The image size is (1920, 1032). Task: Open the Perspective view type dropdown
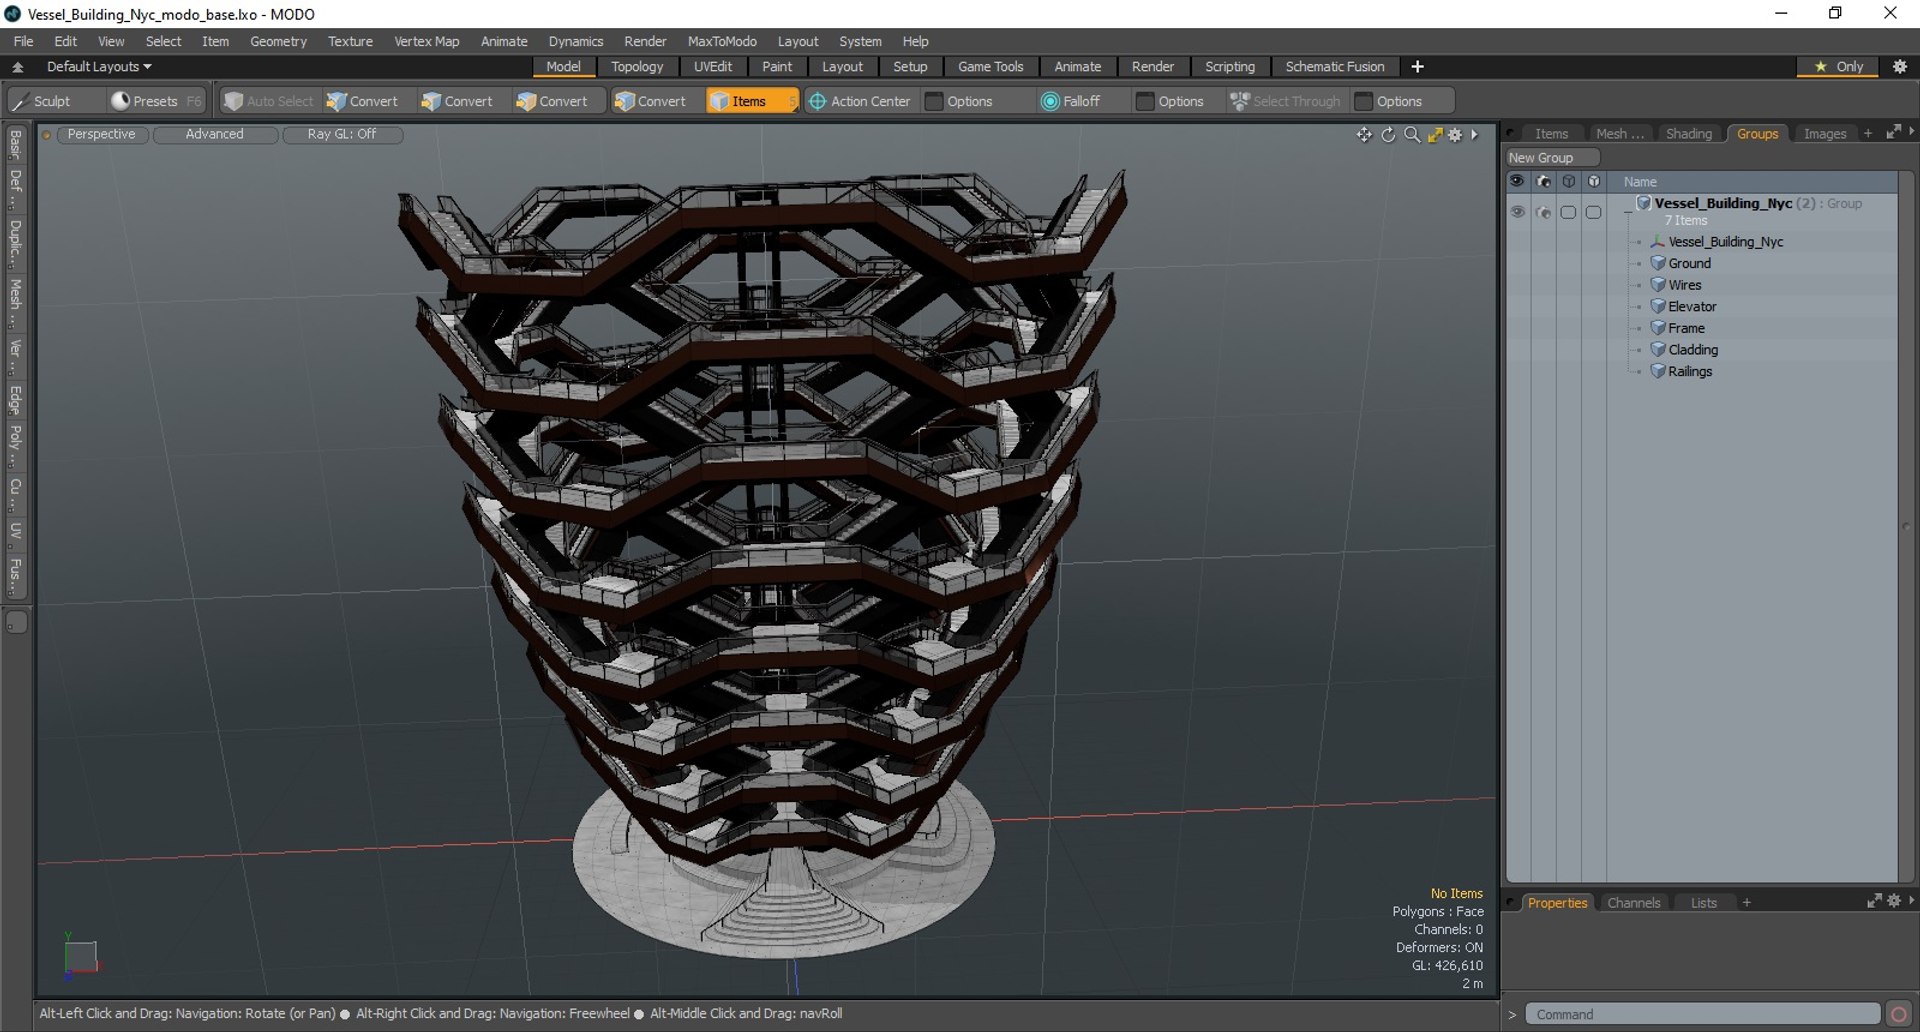pyautogui.click(x=102, y=134)
